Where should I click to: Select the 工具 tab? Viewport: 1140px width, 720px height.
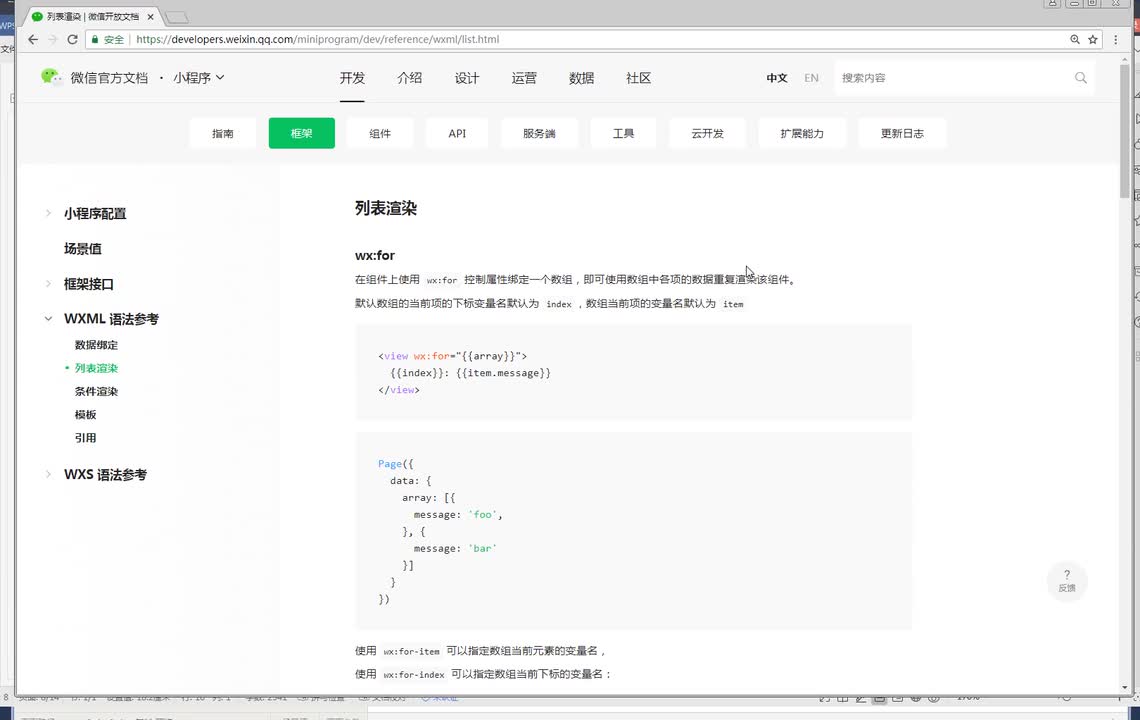tap(624, 133)
